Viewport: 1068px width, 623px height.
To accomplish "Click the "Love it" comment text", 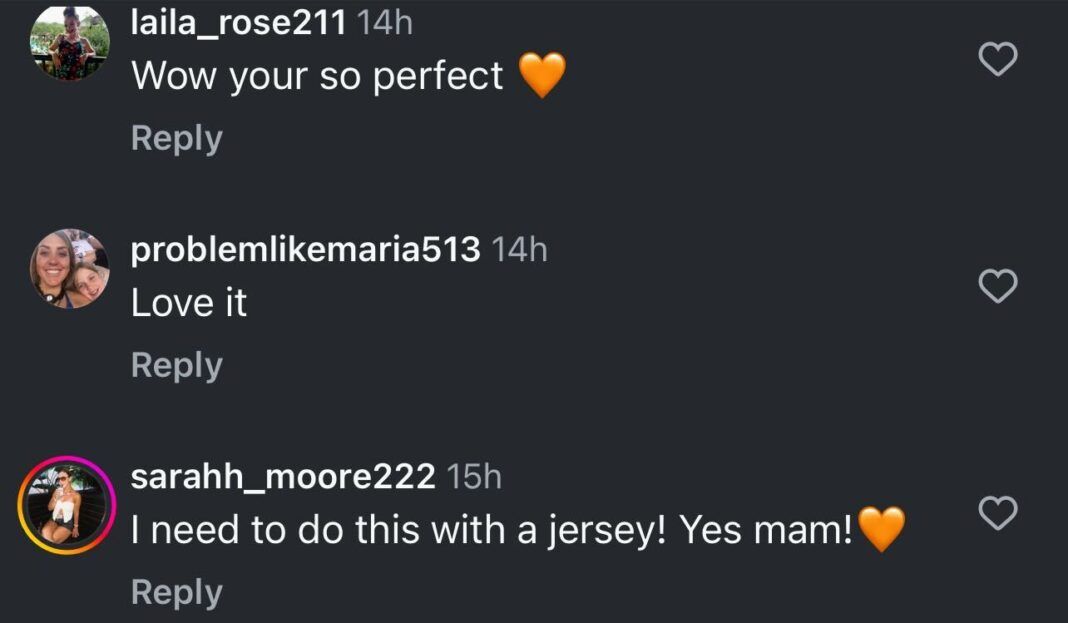I will pyautogui.click(x=189, y=303).
